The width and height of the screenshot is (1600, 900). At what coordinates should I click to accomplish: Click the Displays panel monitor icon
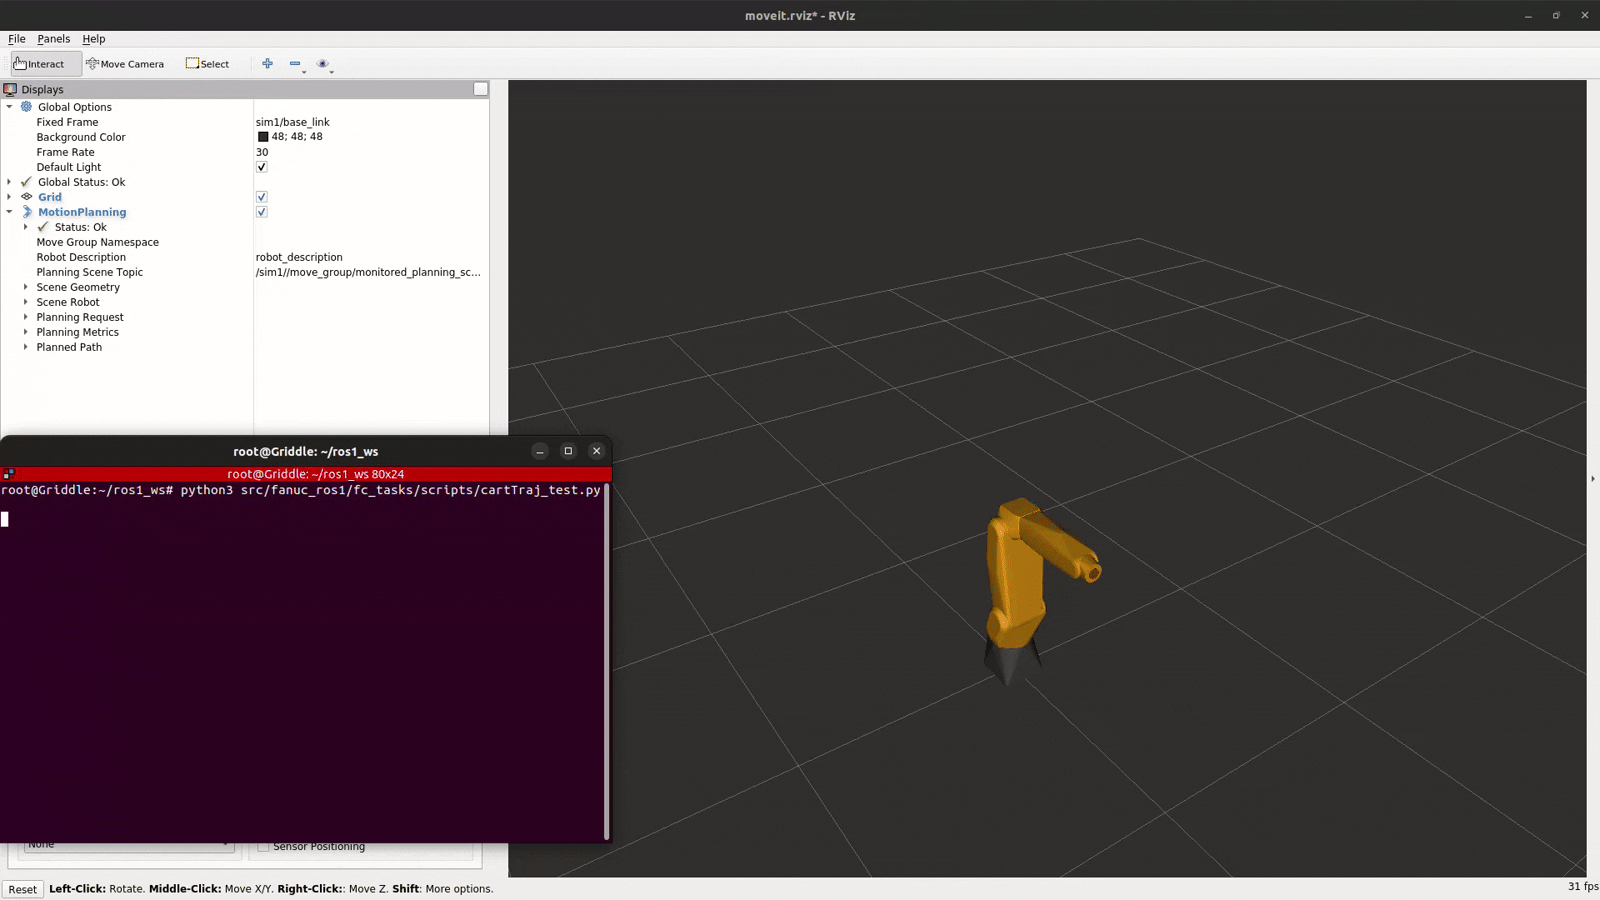10,89
